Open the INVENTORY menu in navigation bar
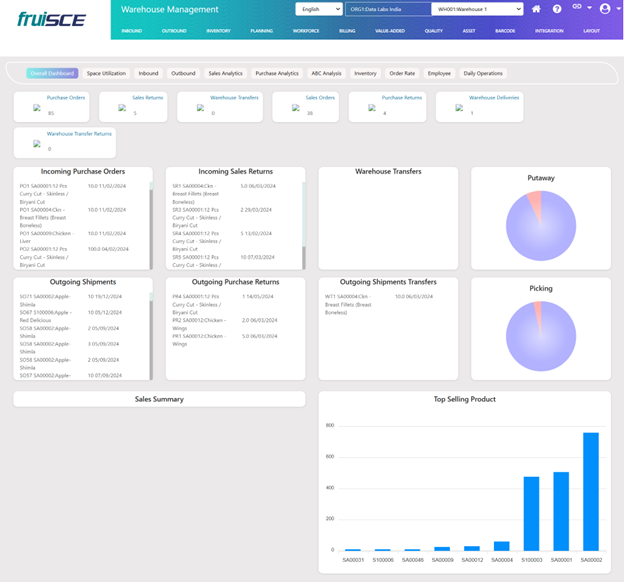The width and height of the screenshot is (624, 582). [x=218, y=31]
